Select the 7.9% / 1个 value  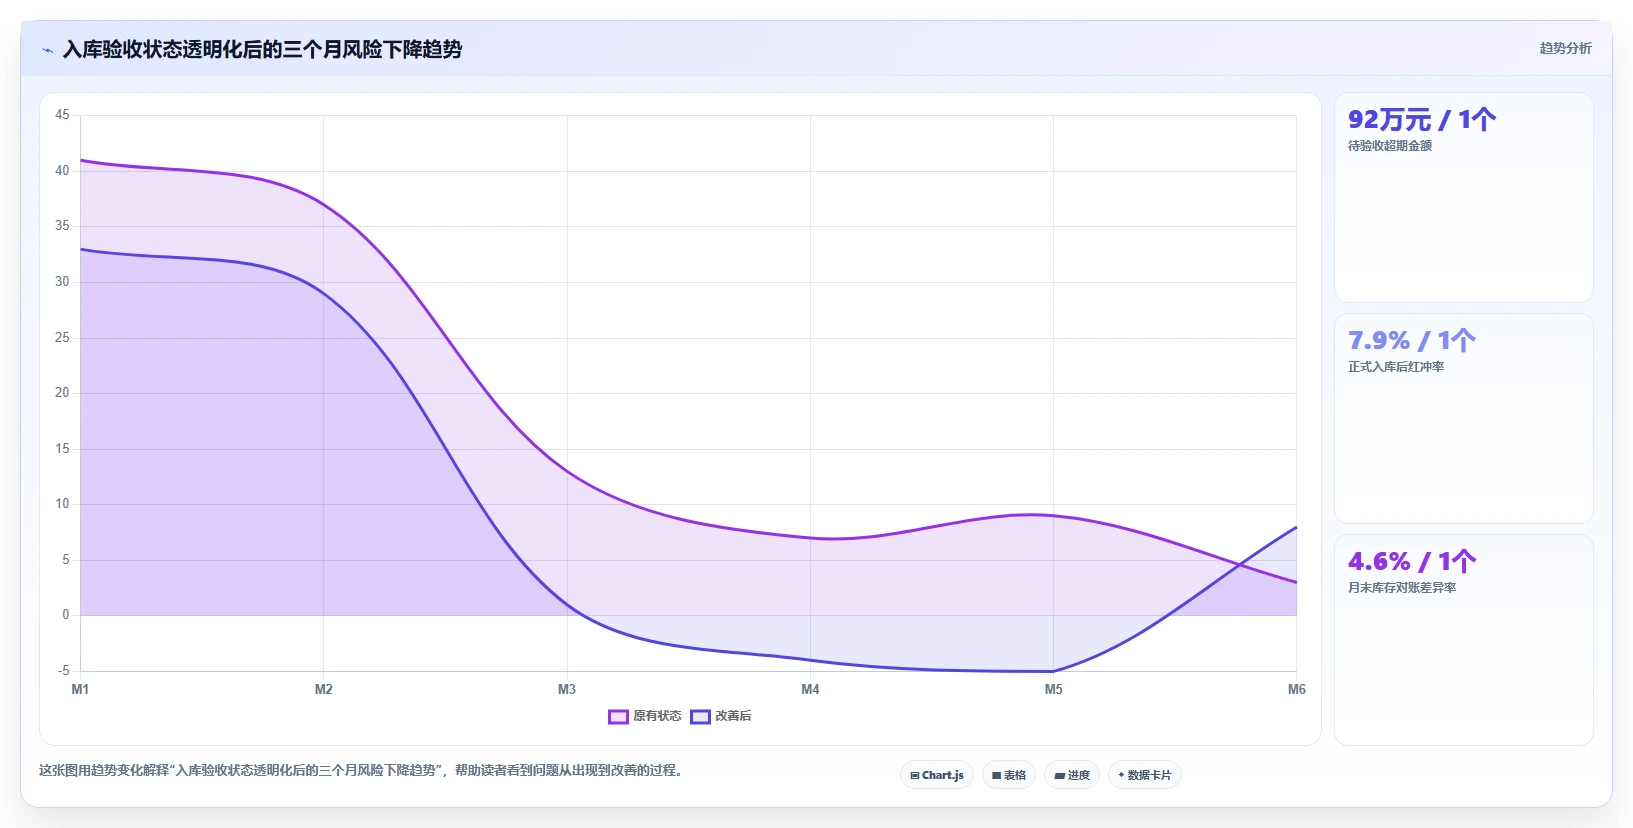tap(1412, 341)
